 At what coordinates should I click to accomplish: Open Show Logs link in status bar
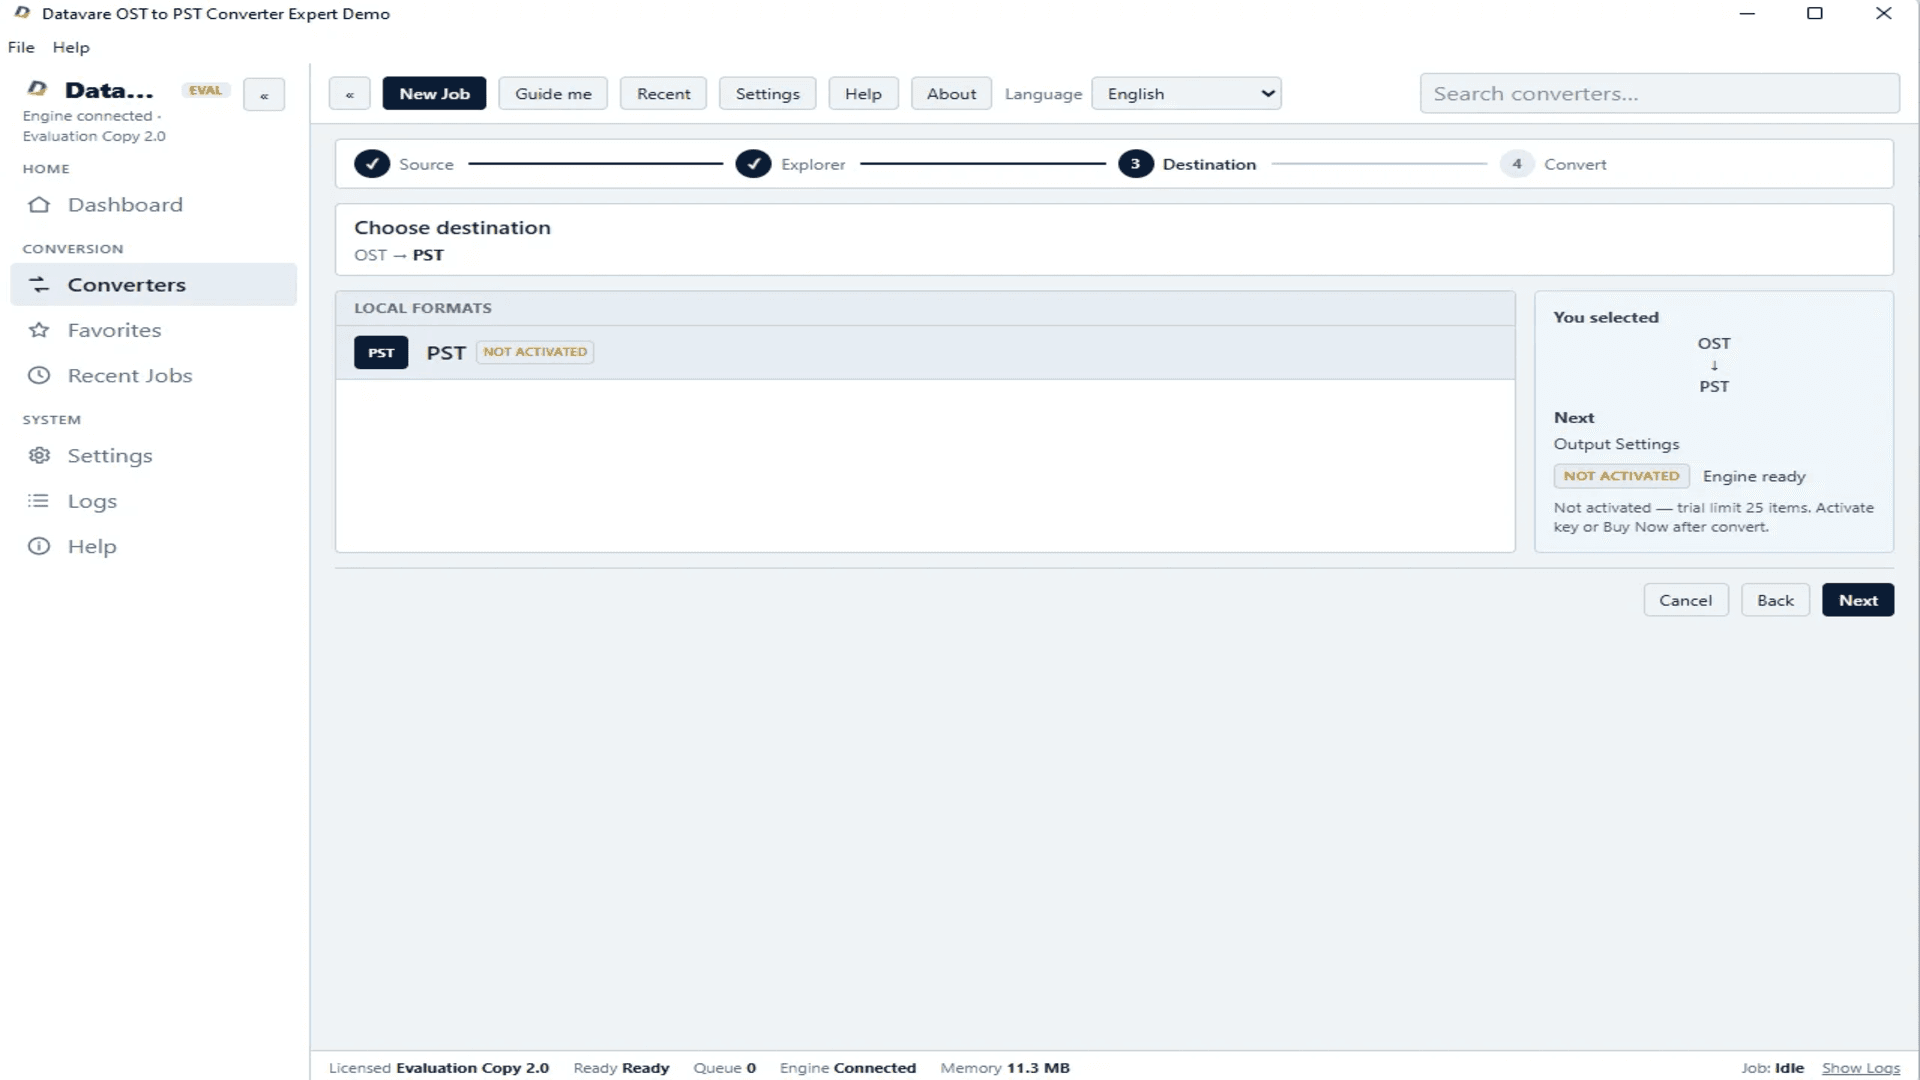1860,1068
